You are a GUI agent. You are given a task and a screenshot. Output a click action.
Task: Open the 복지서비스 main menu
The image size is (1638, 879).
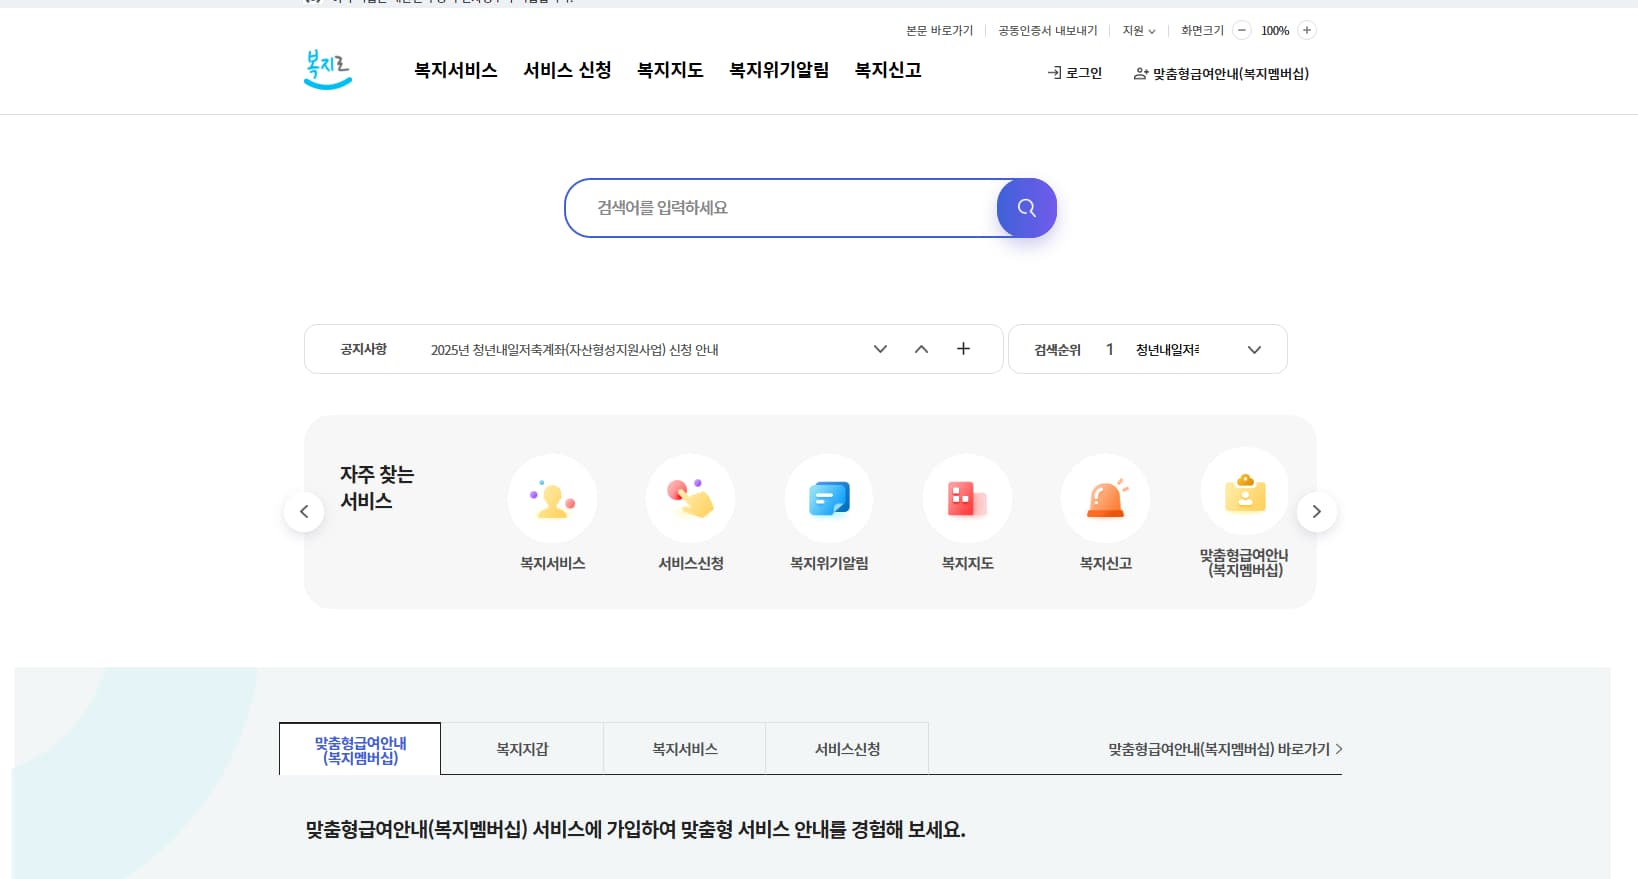point(456,70)
